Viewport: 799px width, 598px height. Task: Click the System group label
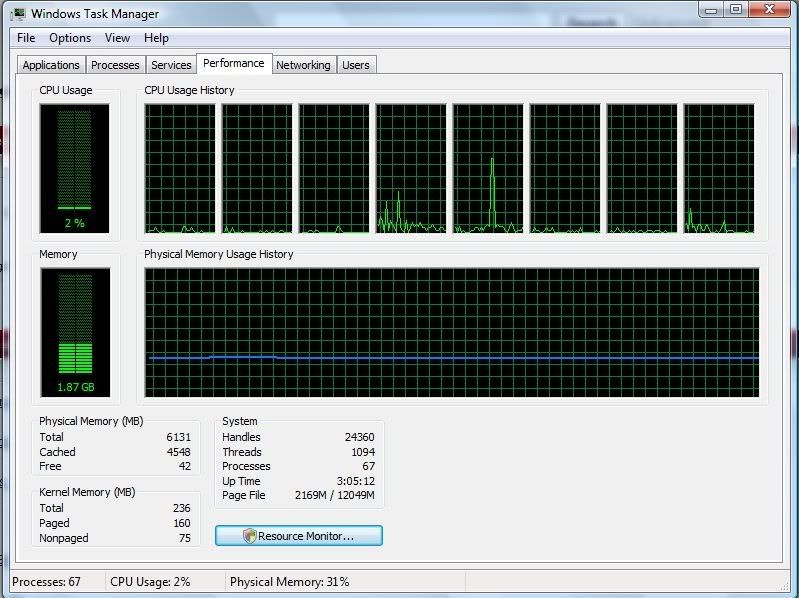pos(239,421)
